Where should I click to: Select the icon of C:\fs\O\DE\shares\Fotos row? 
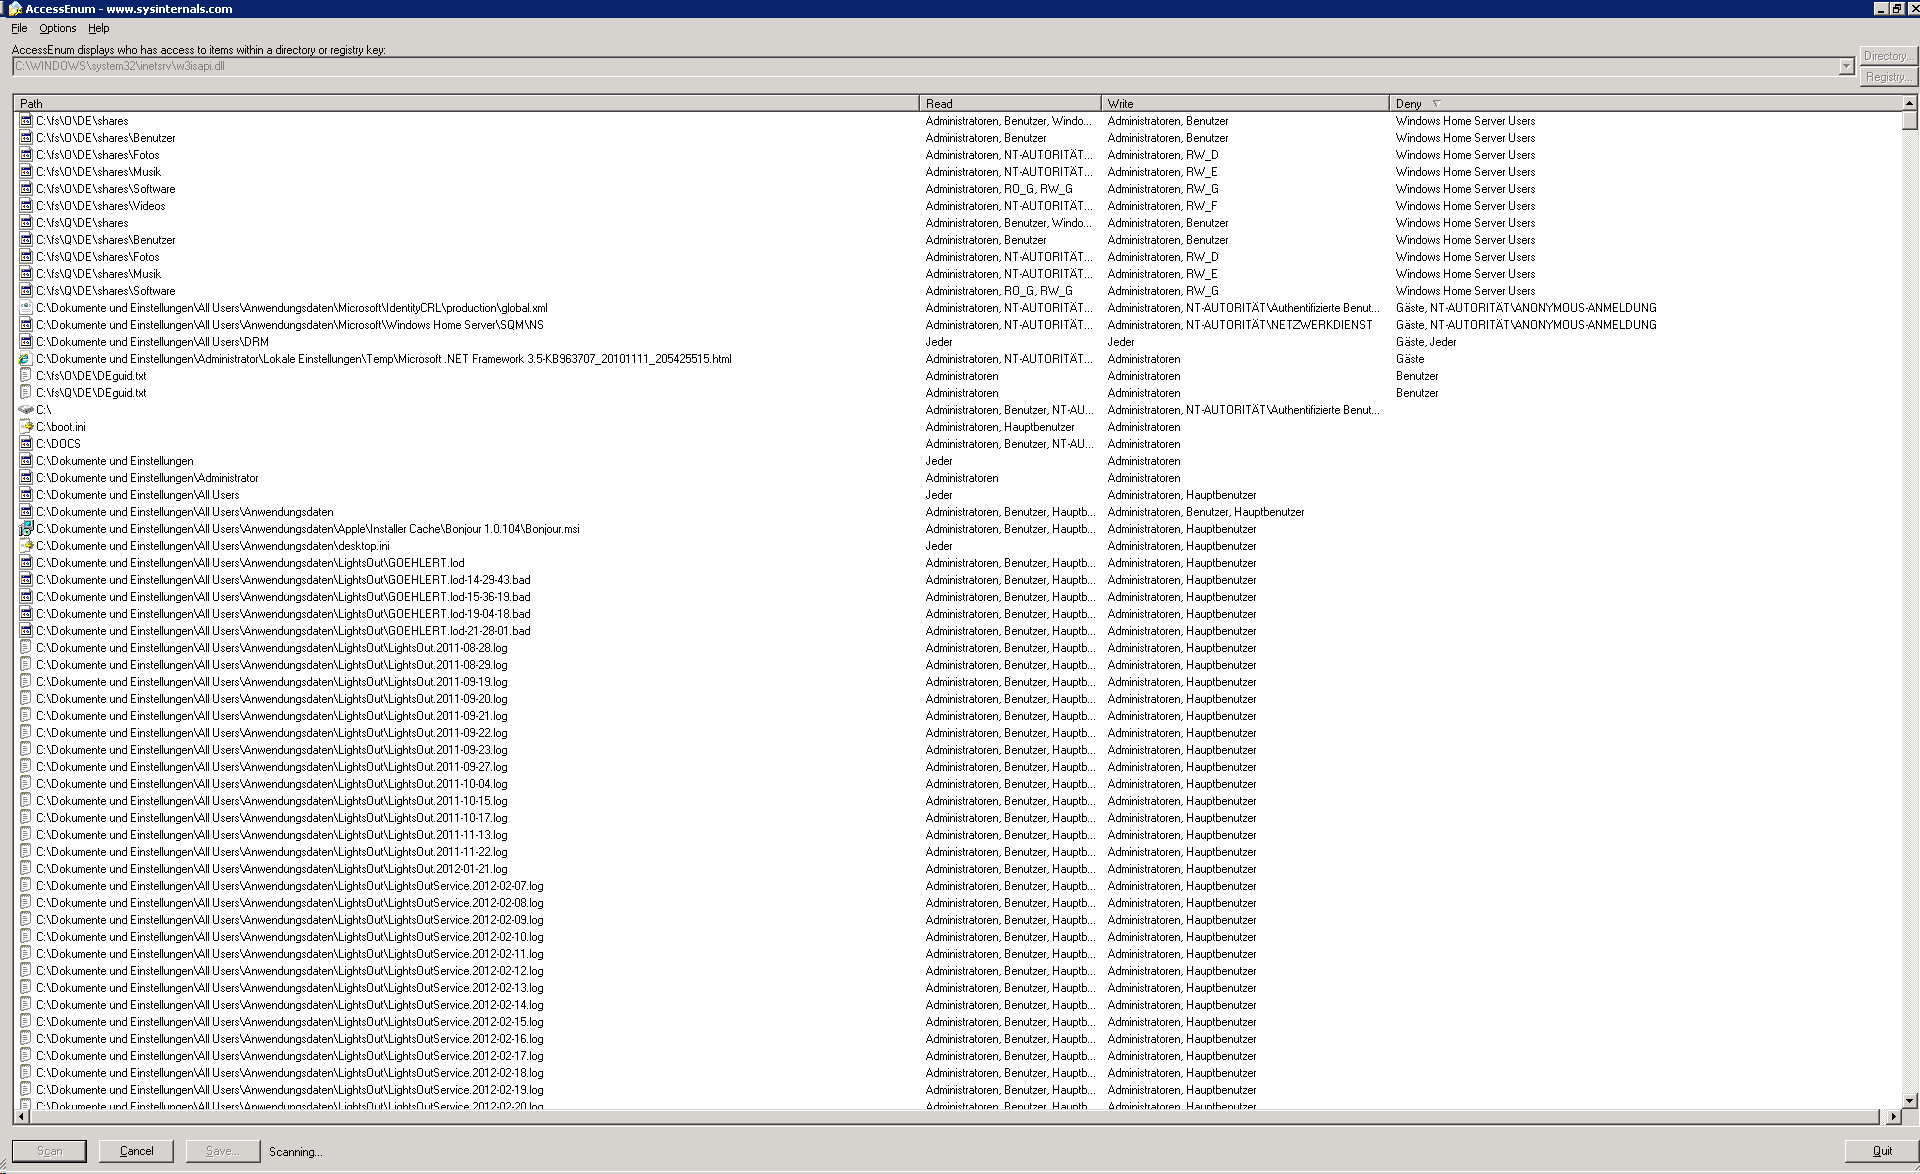point(26,155)
